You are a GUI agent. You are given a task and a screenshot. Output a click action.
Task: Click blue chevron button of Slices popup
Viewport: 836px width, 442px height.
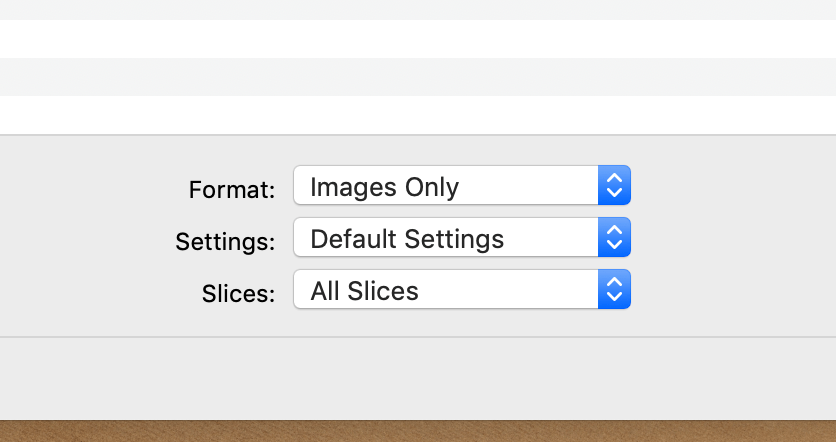click(615, 291)
